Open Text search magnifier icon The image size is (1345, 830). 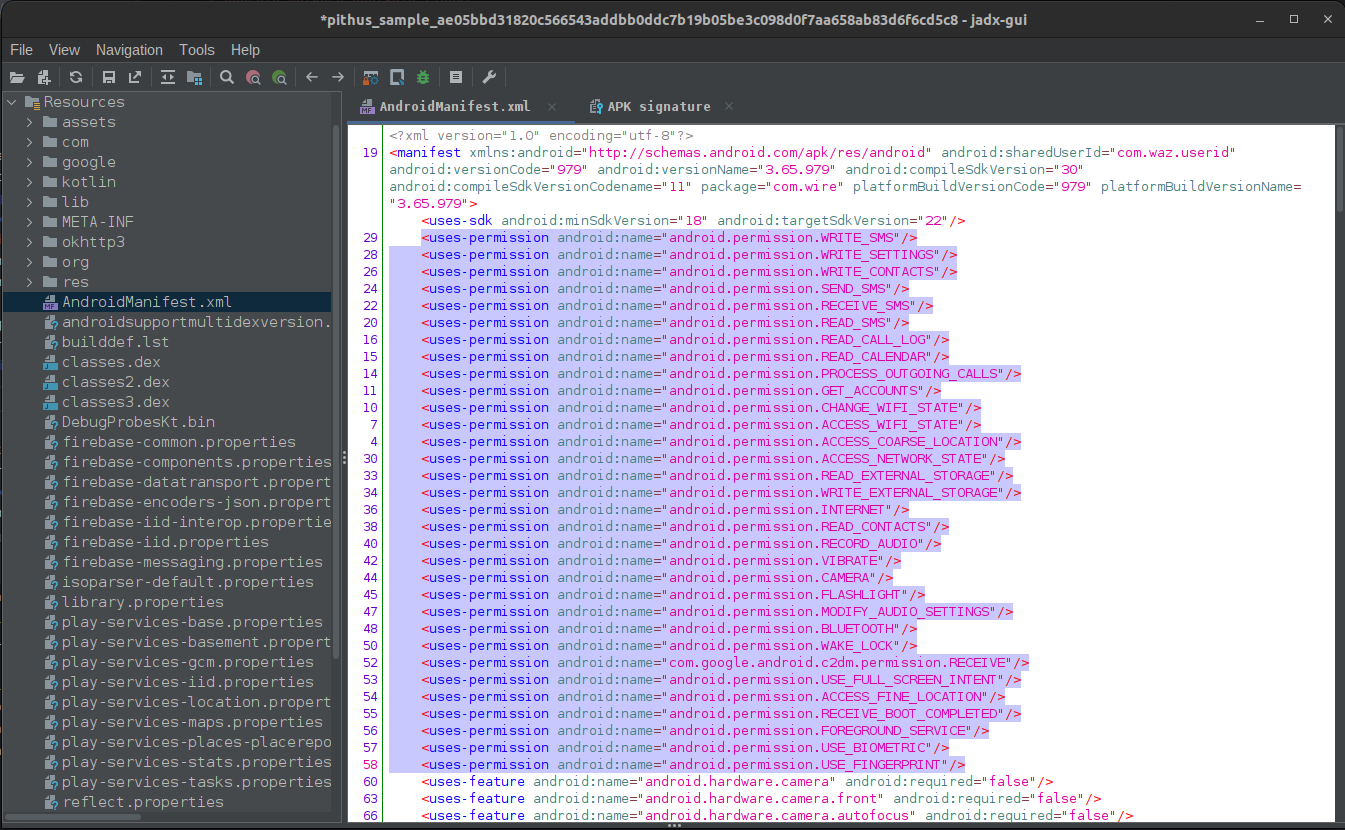coord(227,77)
